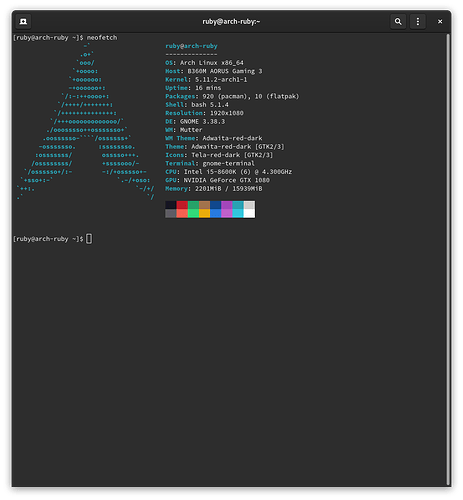
Task: Open a new terminal tab
Action: point(23,22)
